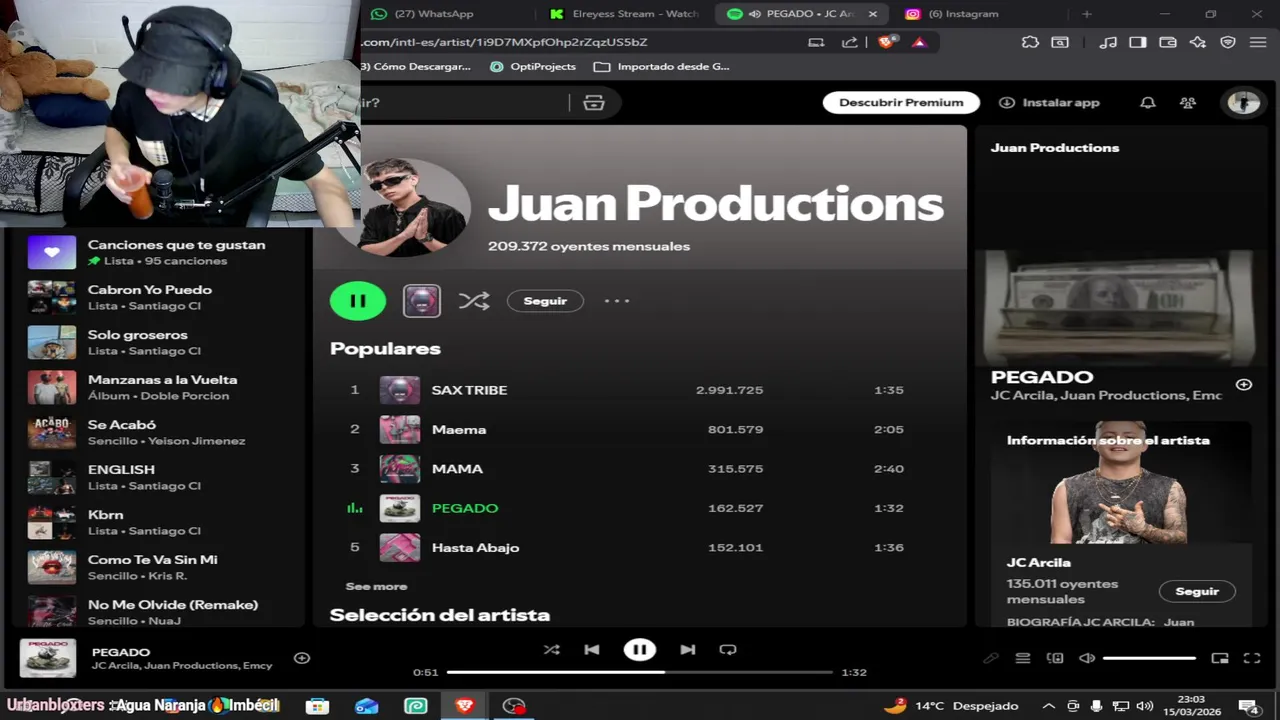Open the miniplayer icon
Screen dimensions: 1280x720
[1220, 658]
